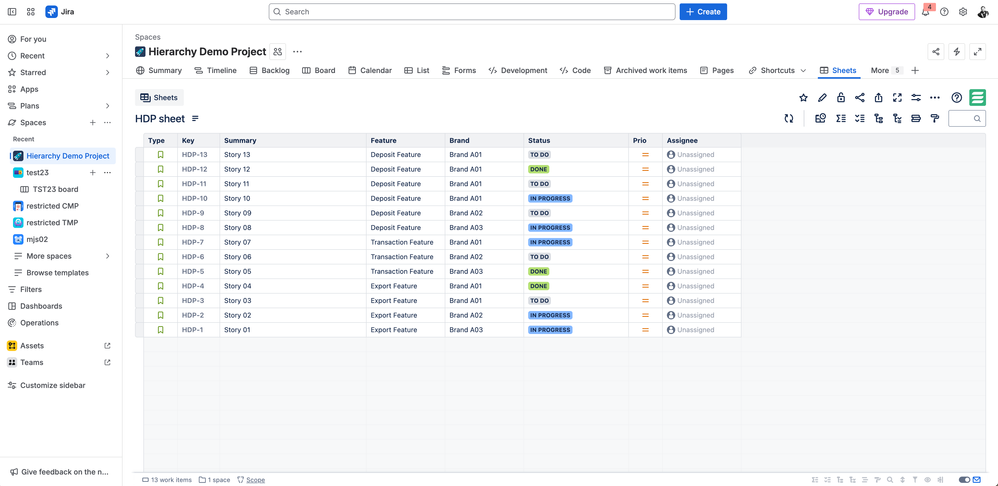
Task: Open the Sheets toolbar ellipsis menu
Action: (x=934, y=97)
